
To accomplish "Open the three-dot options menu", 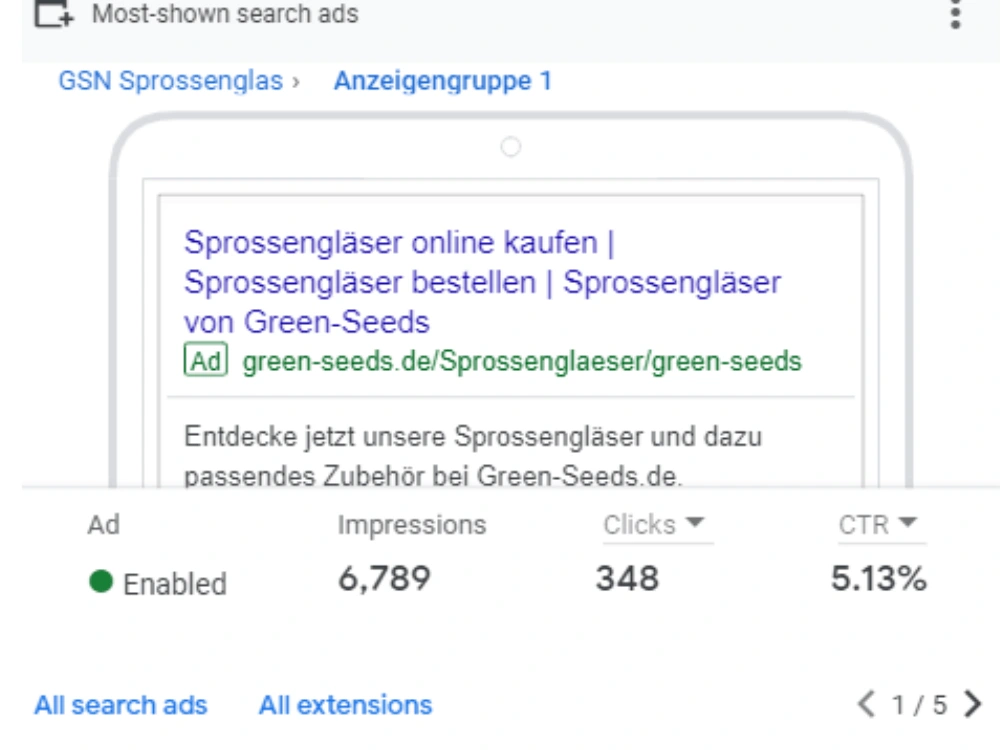I will pyautogui.click(x=955, y=14).
